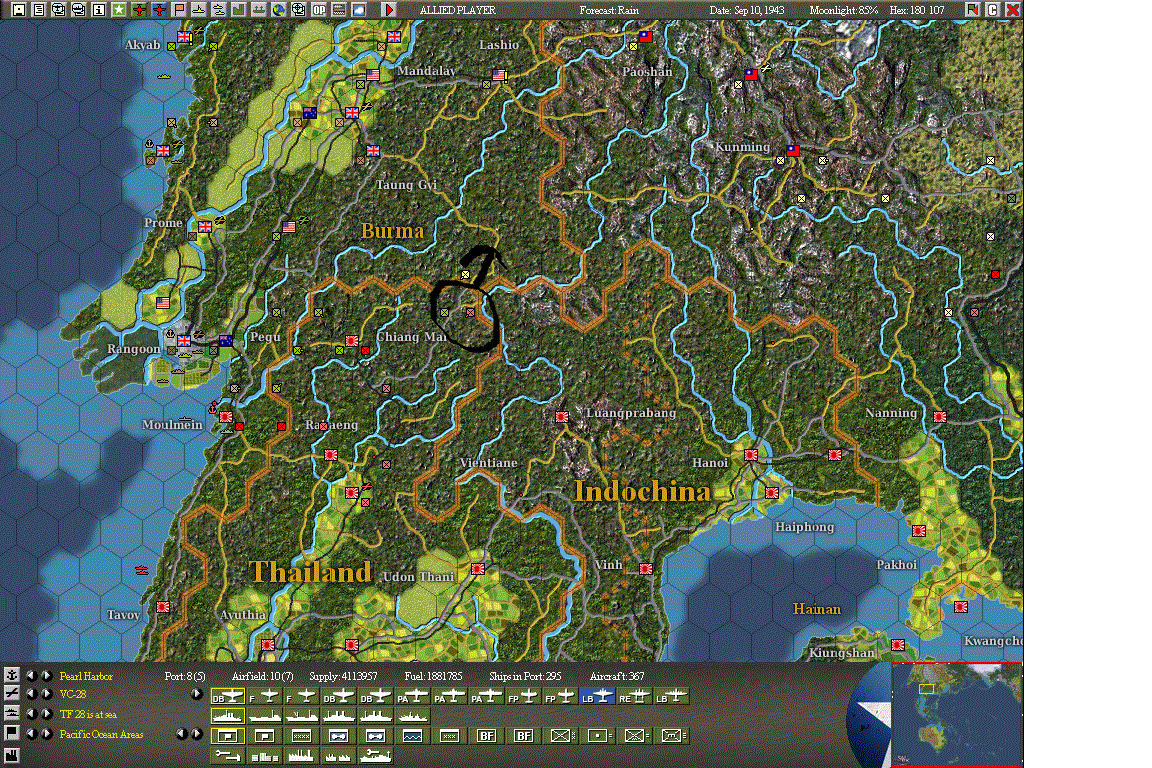Click the Japanese flag at Tavoy
1152x768 pixels.
pyautogui.click(x=163, y=607)
